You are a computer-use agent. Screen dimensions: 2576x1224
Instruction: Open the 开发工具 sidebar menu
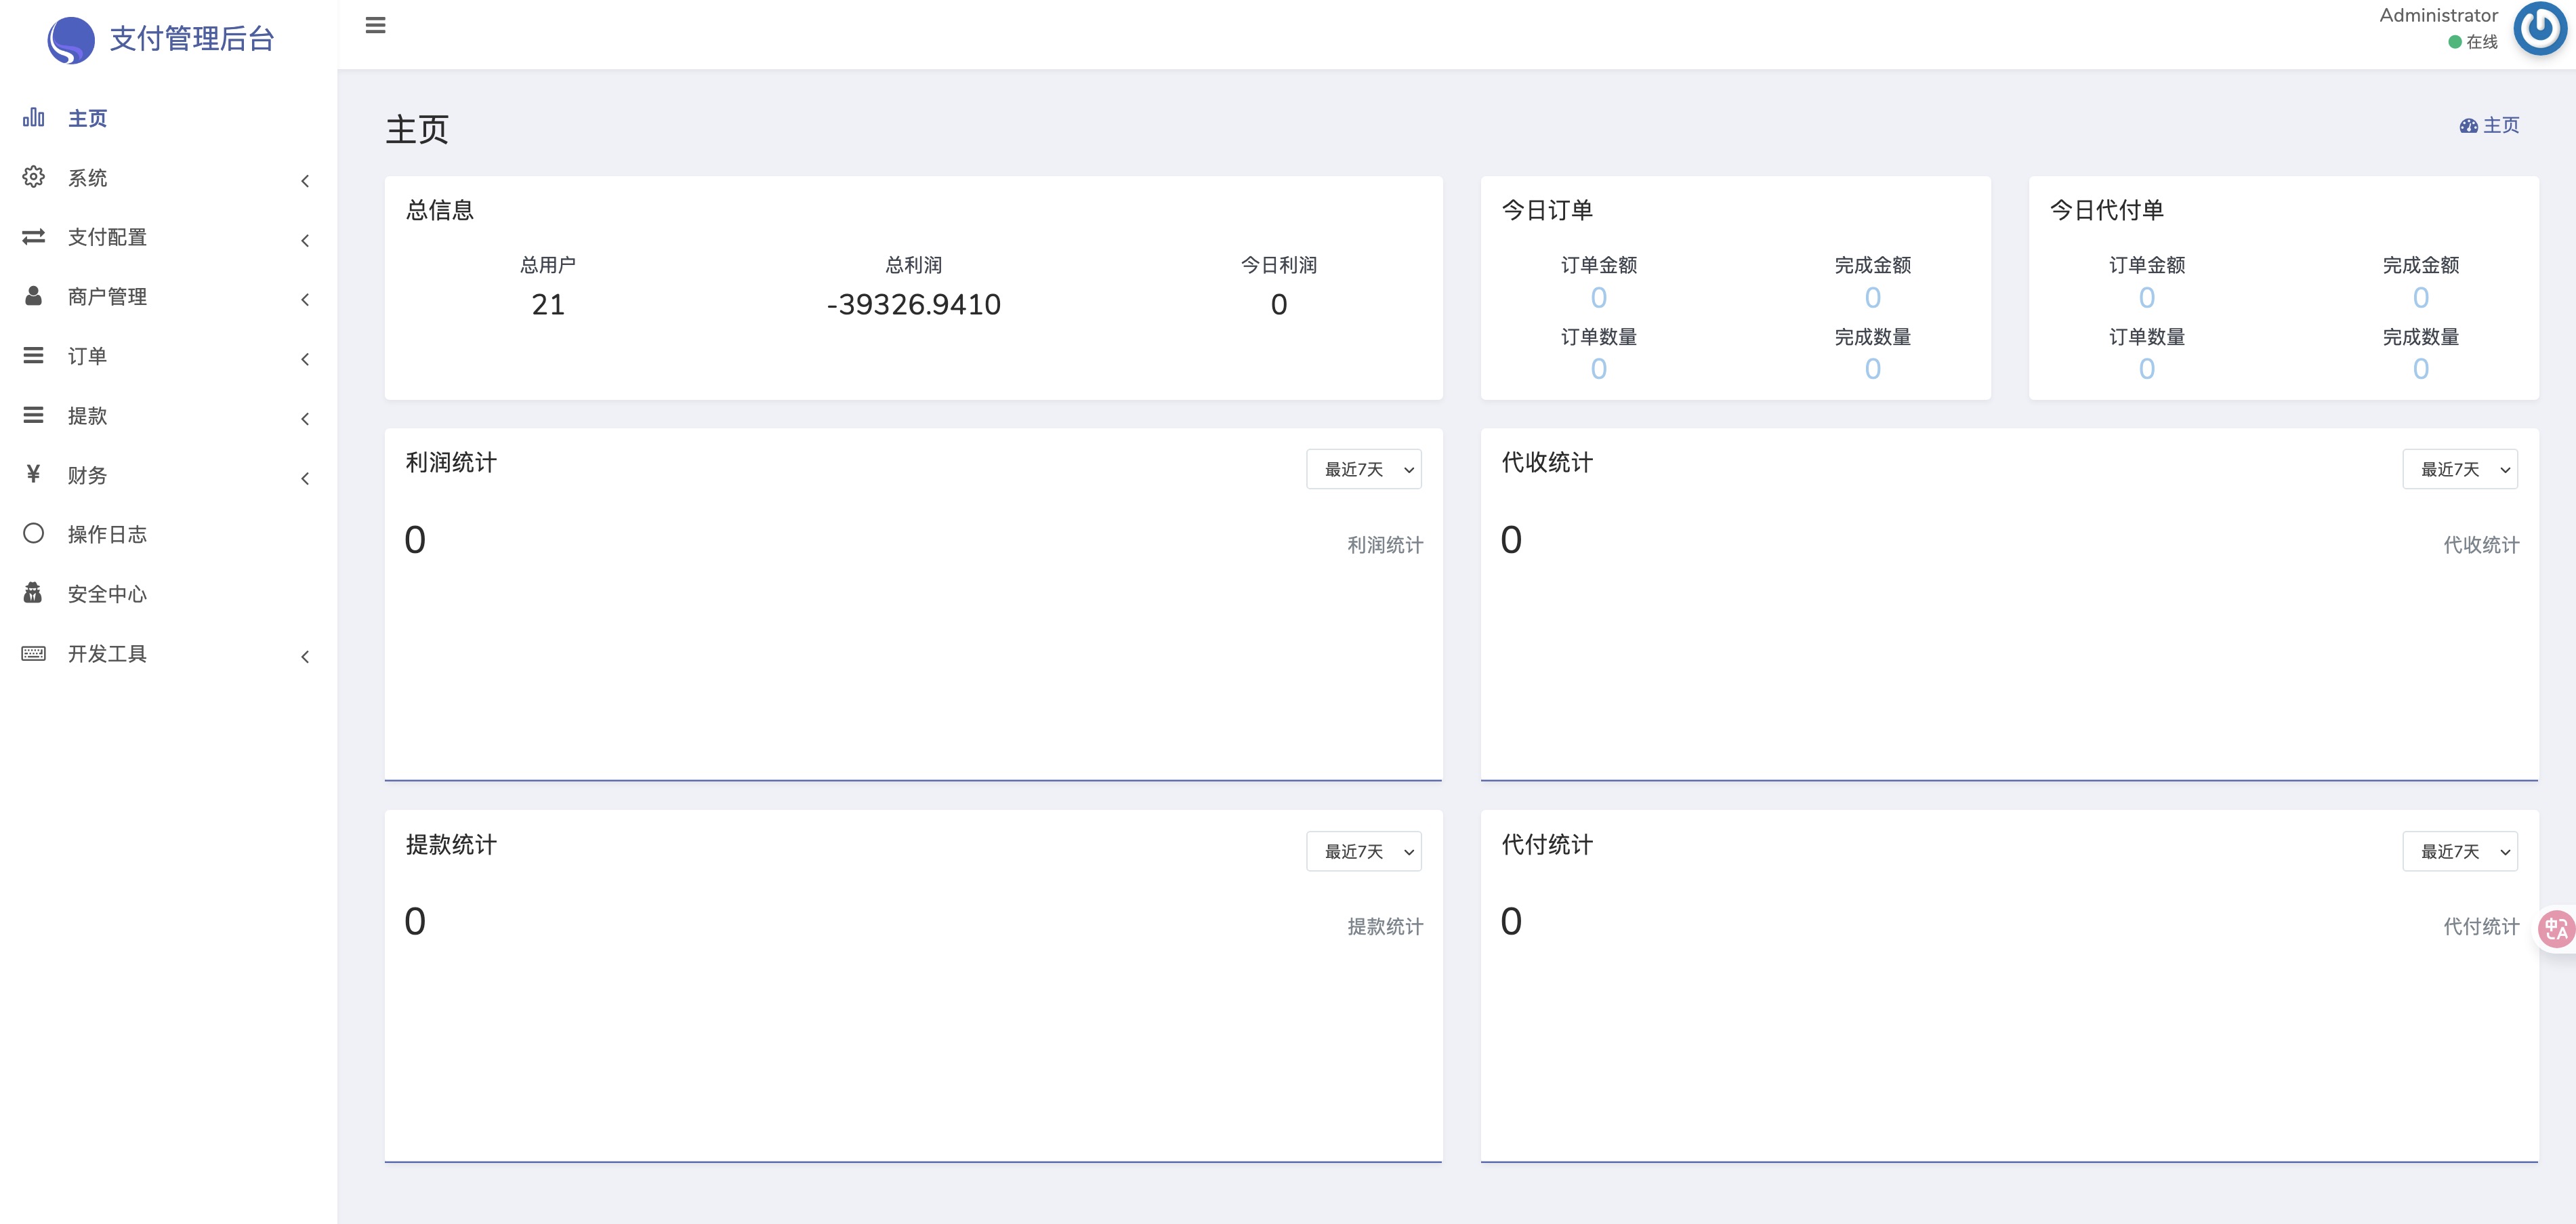168,654
